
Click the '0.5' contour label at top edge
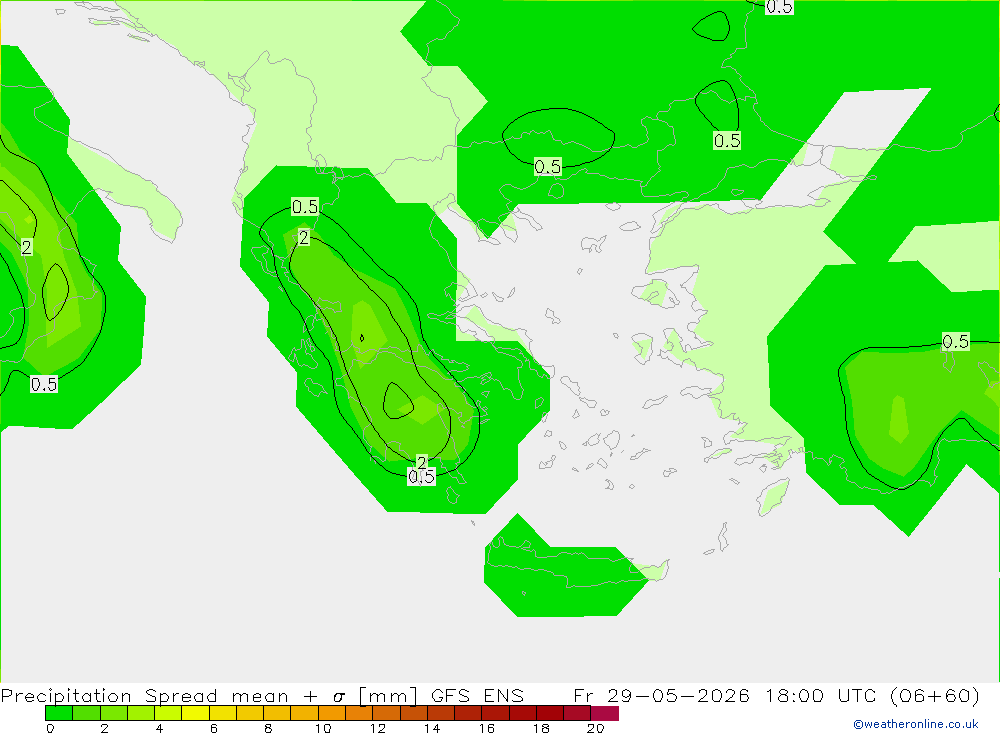(779, 7)
